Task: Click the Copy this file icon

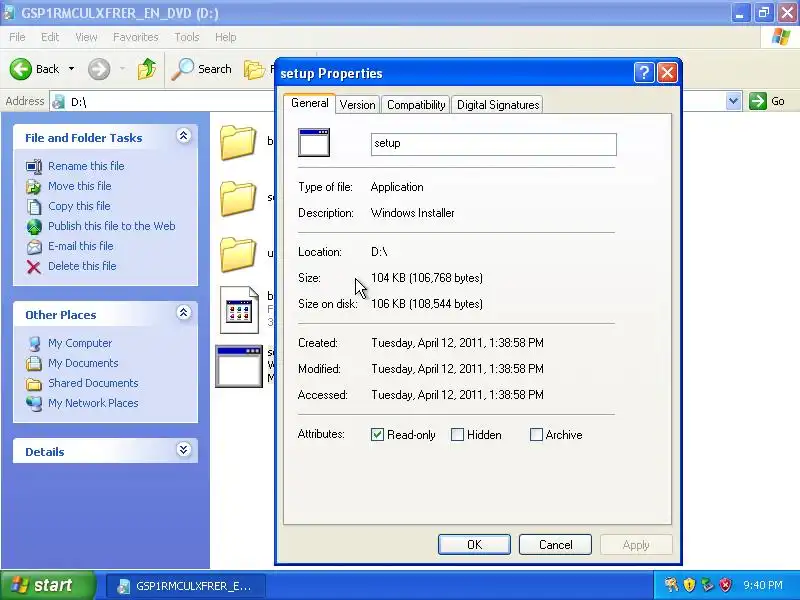Action: coord(34,206)
